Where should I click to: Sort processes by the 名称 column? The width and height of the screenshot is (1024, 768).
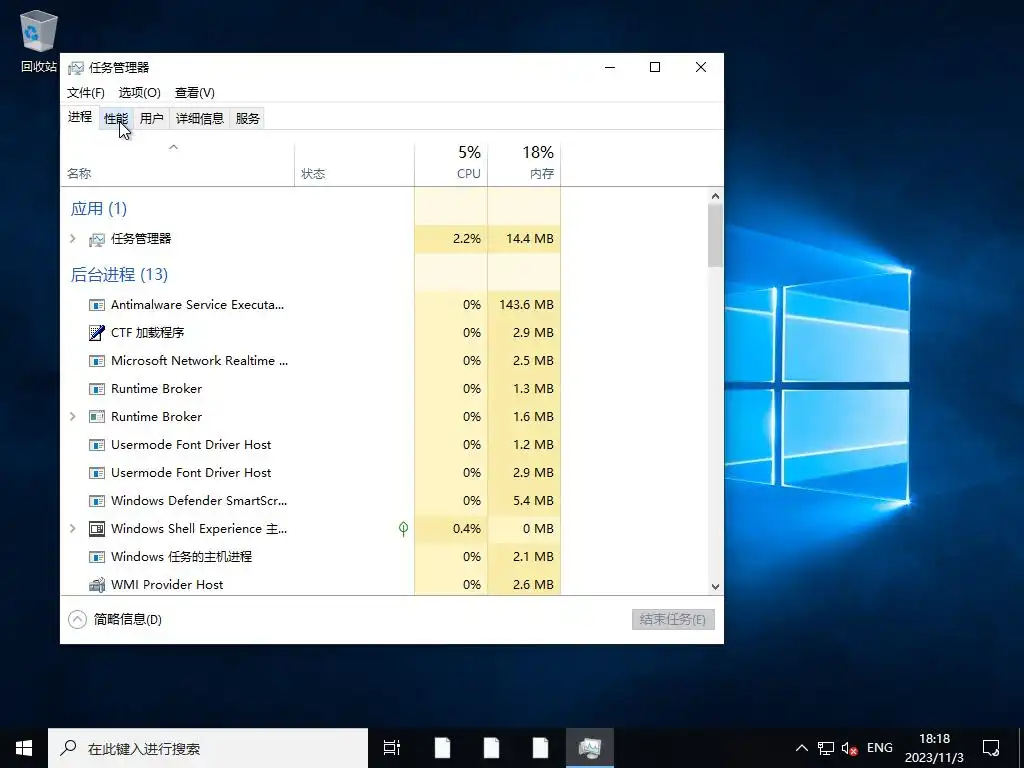pyautogui.click(x=177, y=165)
